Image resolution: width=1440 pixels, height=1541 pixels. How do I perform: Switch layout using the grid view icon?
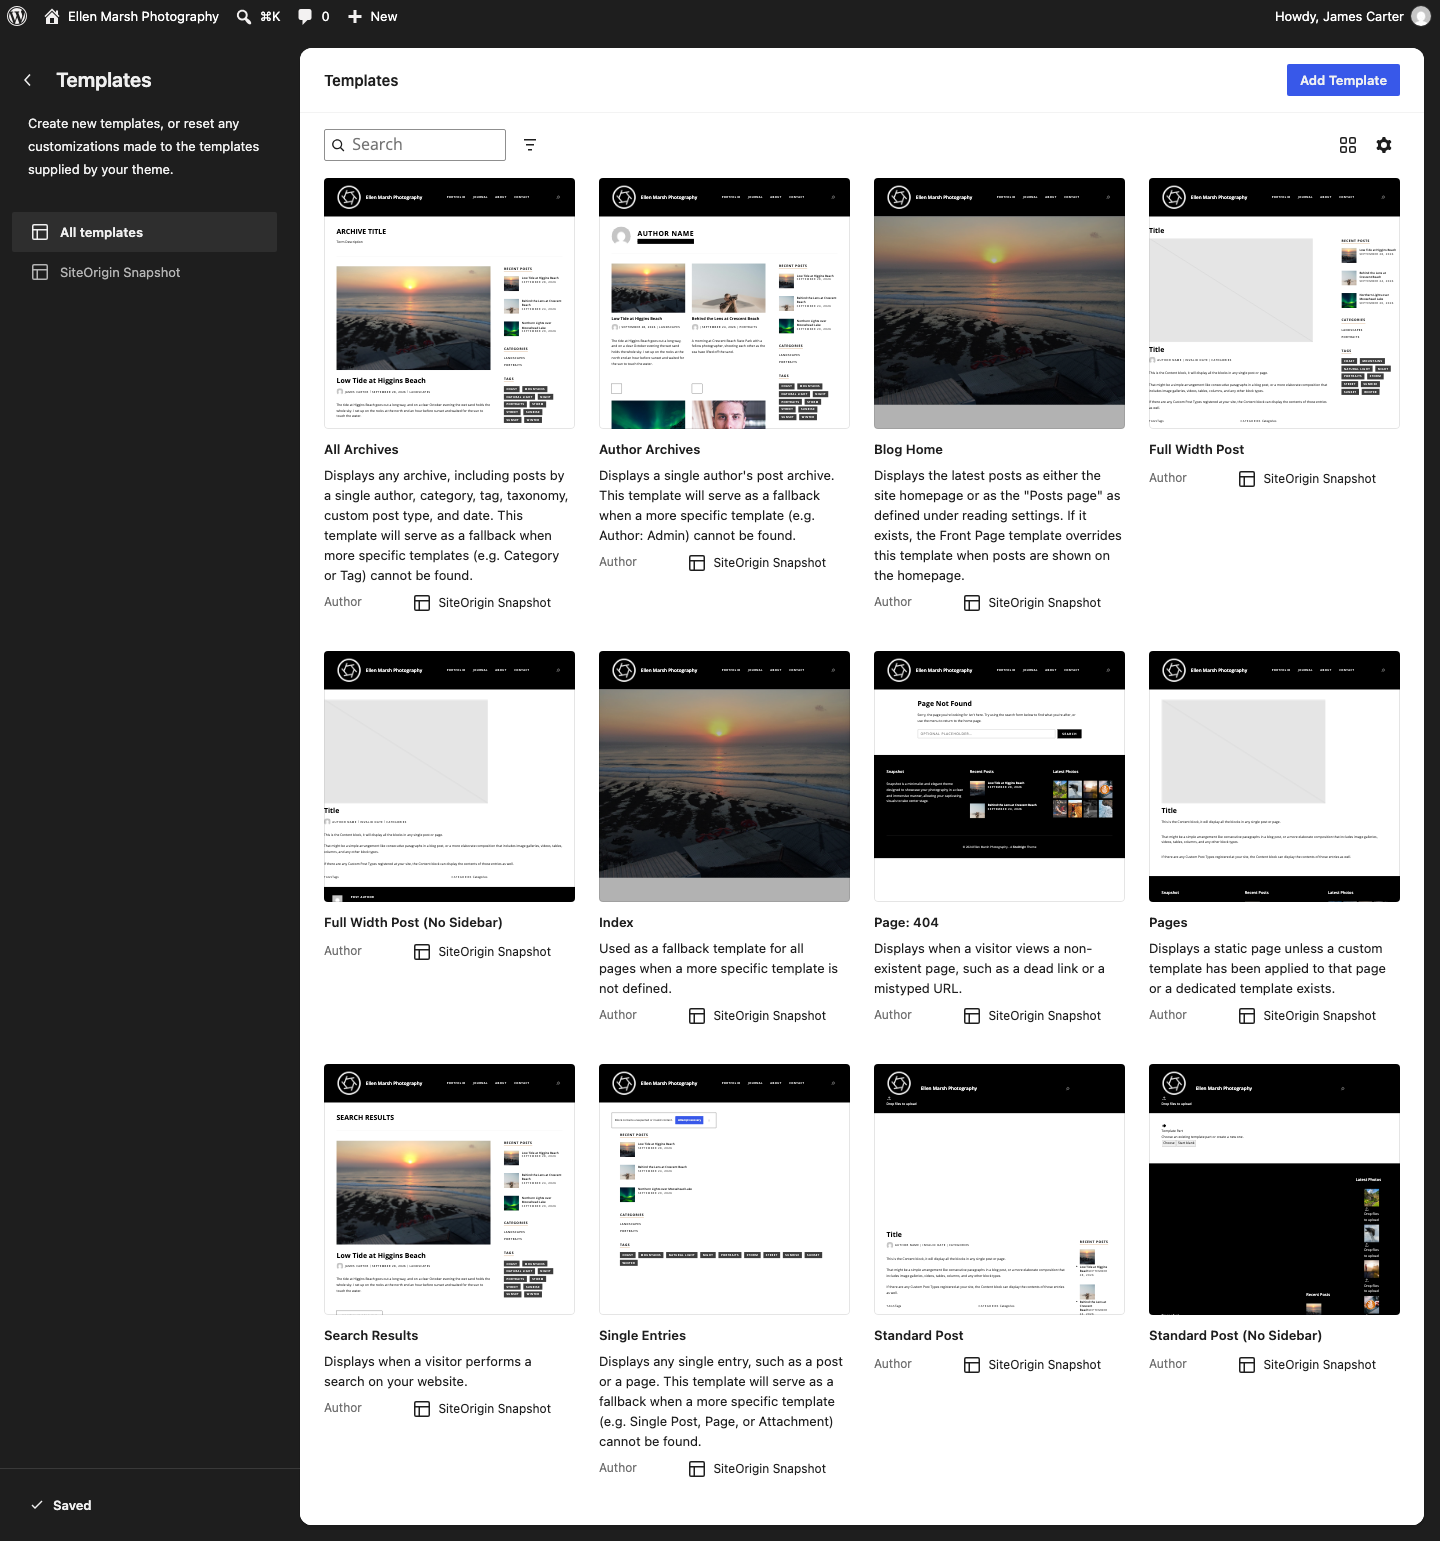(x=1348, y=145)
